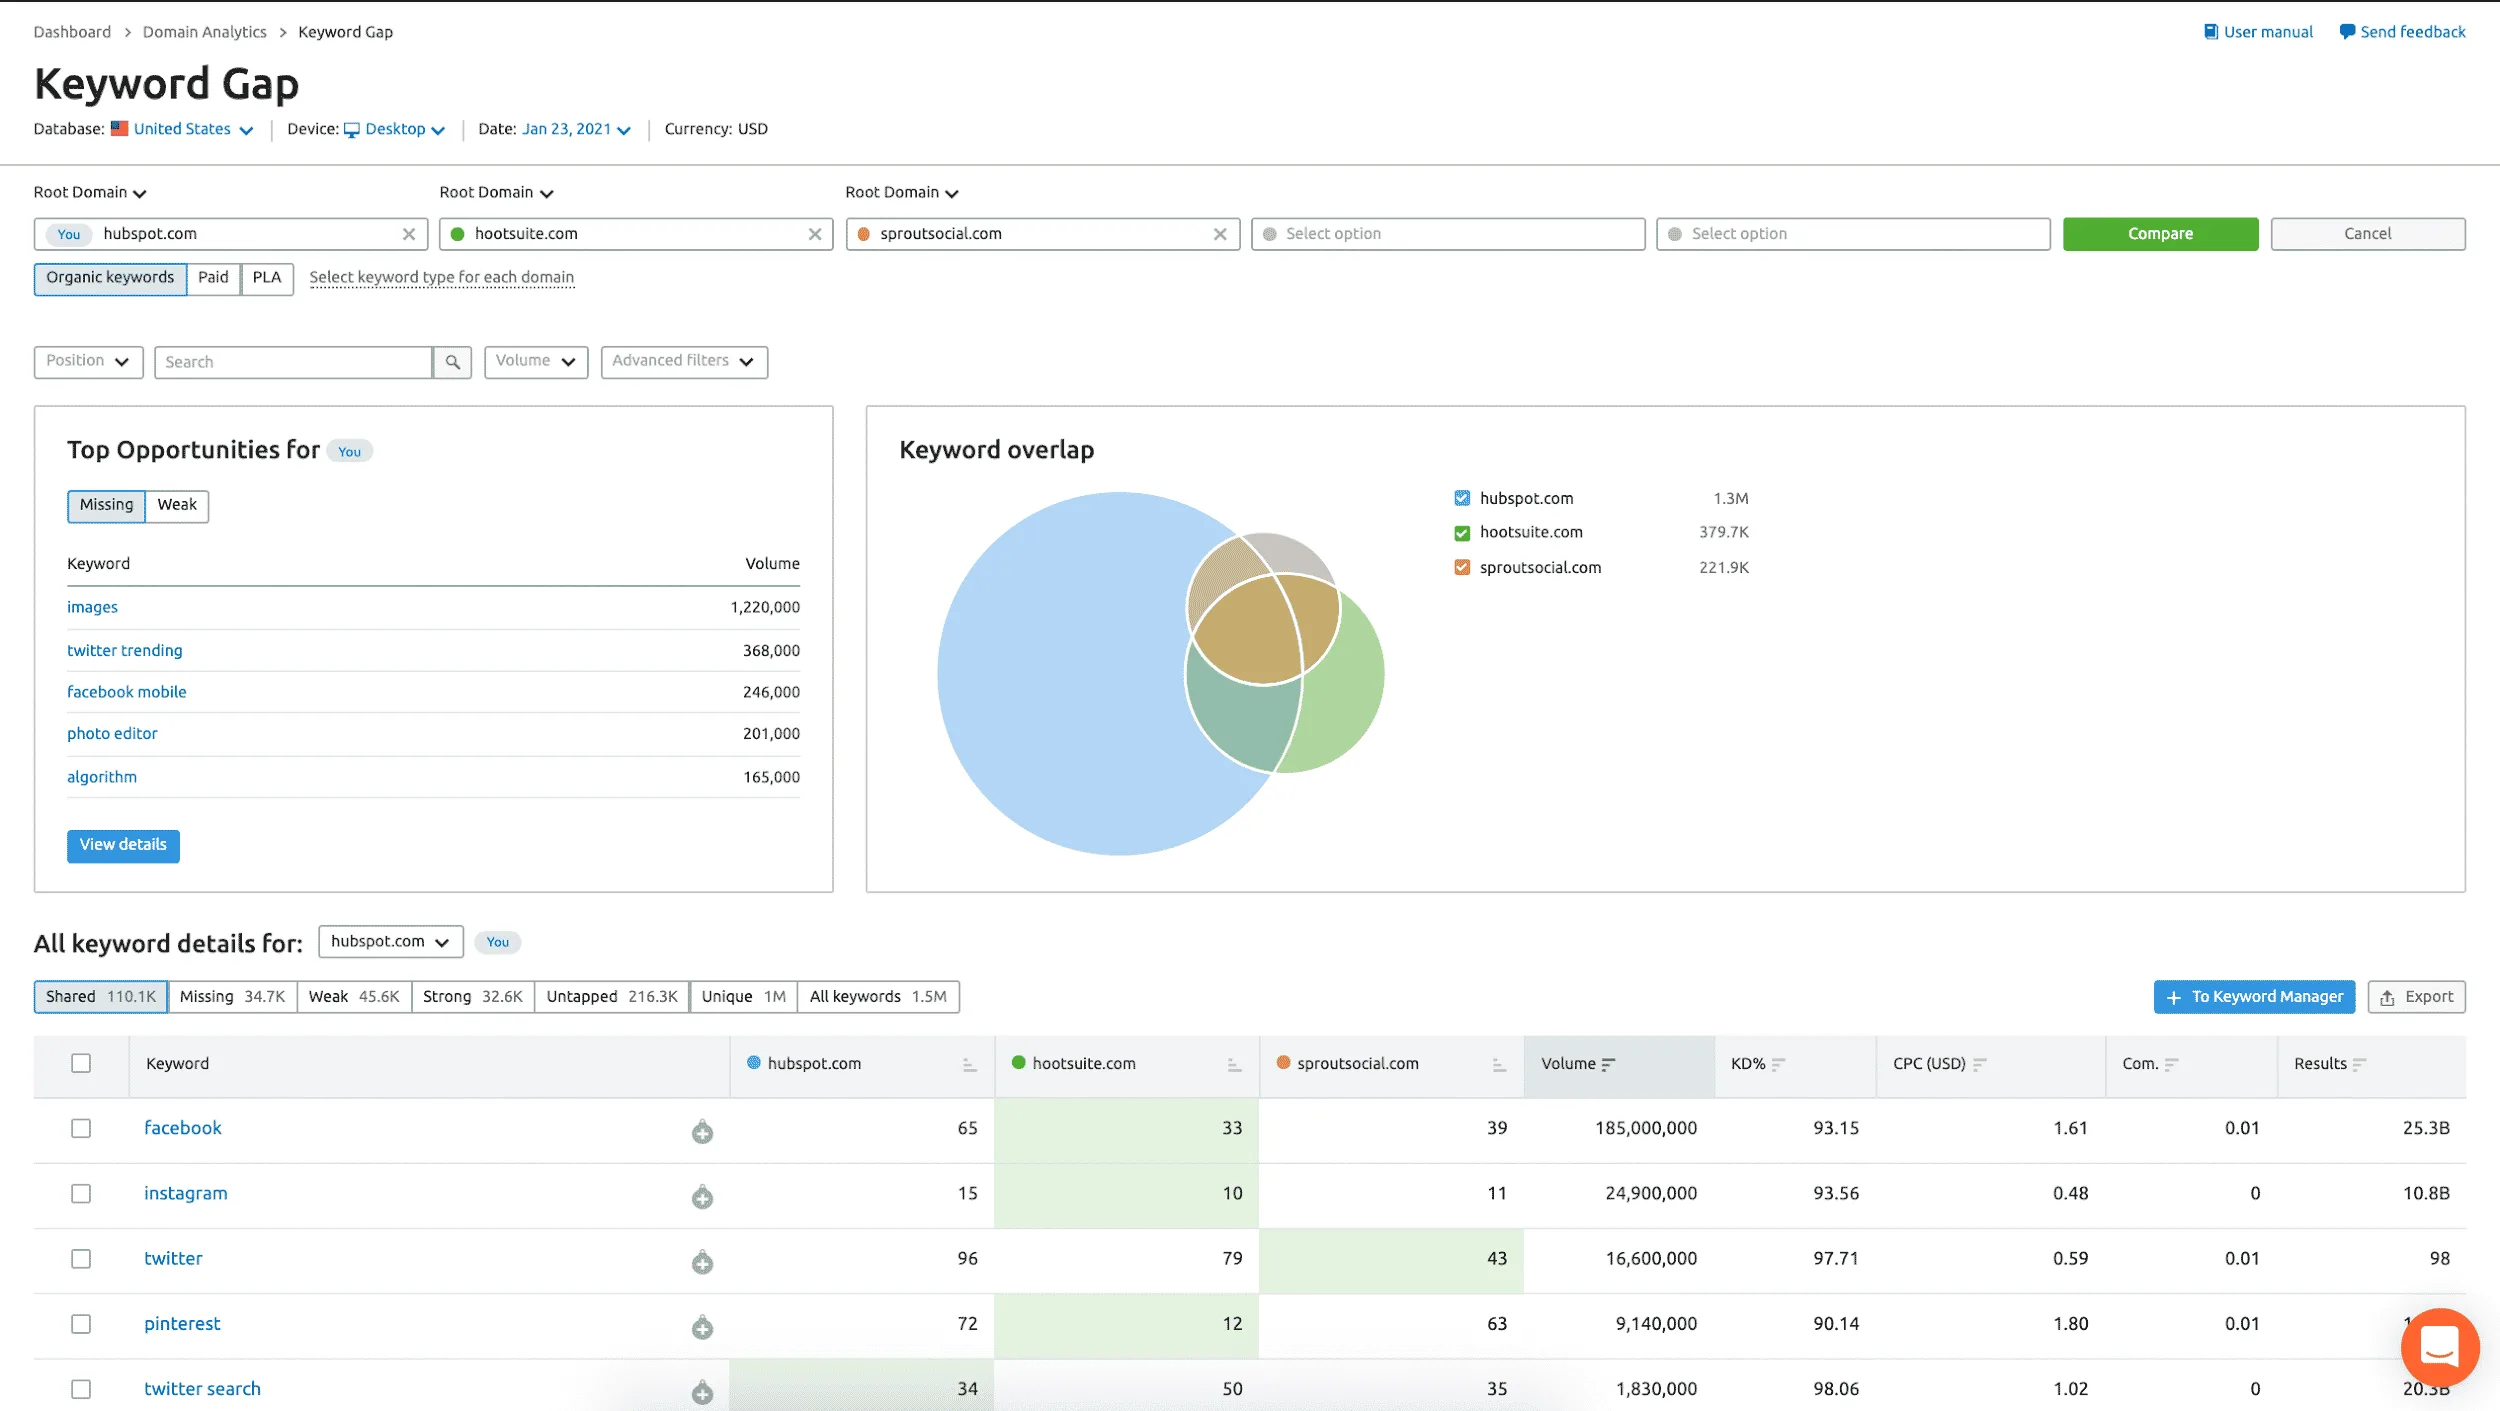Open the Advanced filters dropdown
The image size is (2500, 1411).
(x=684, y=362)
